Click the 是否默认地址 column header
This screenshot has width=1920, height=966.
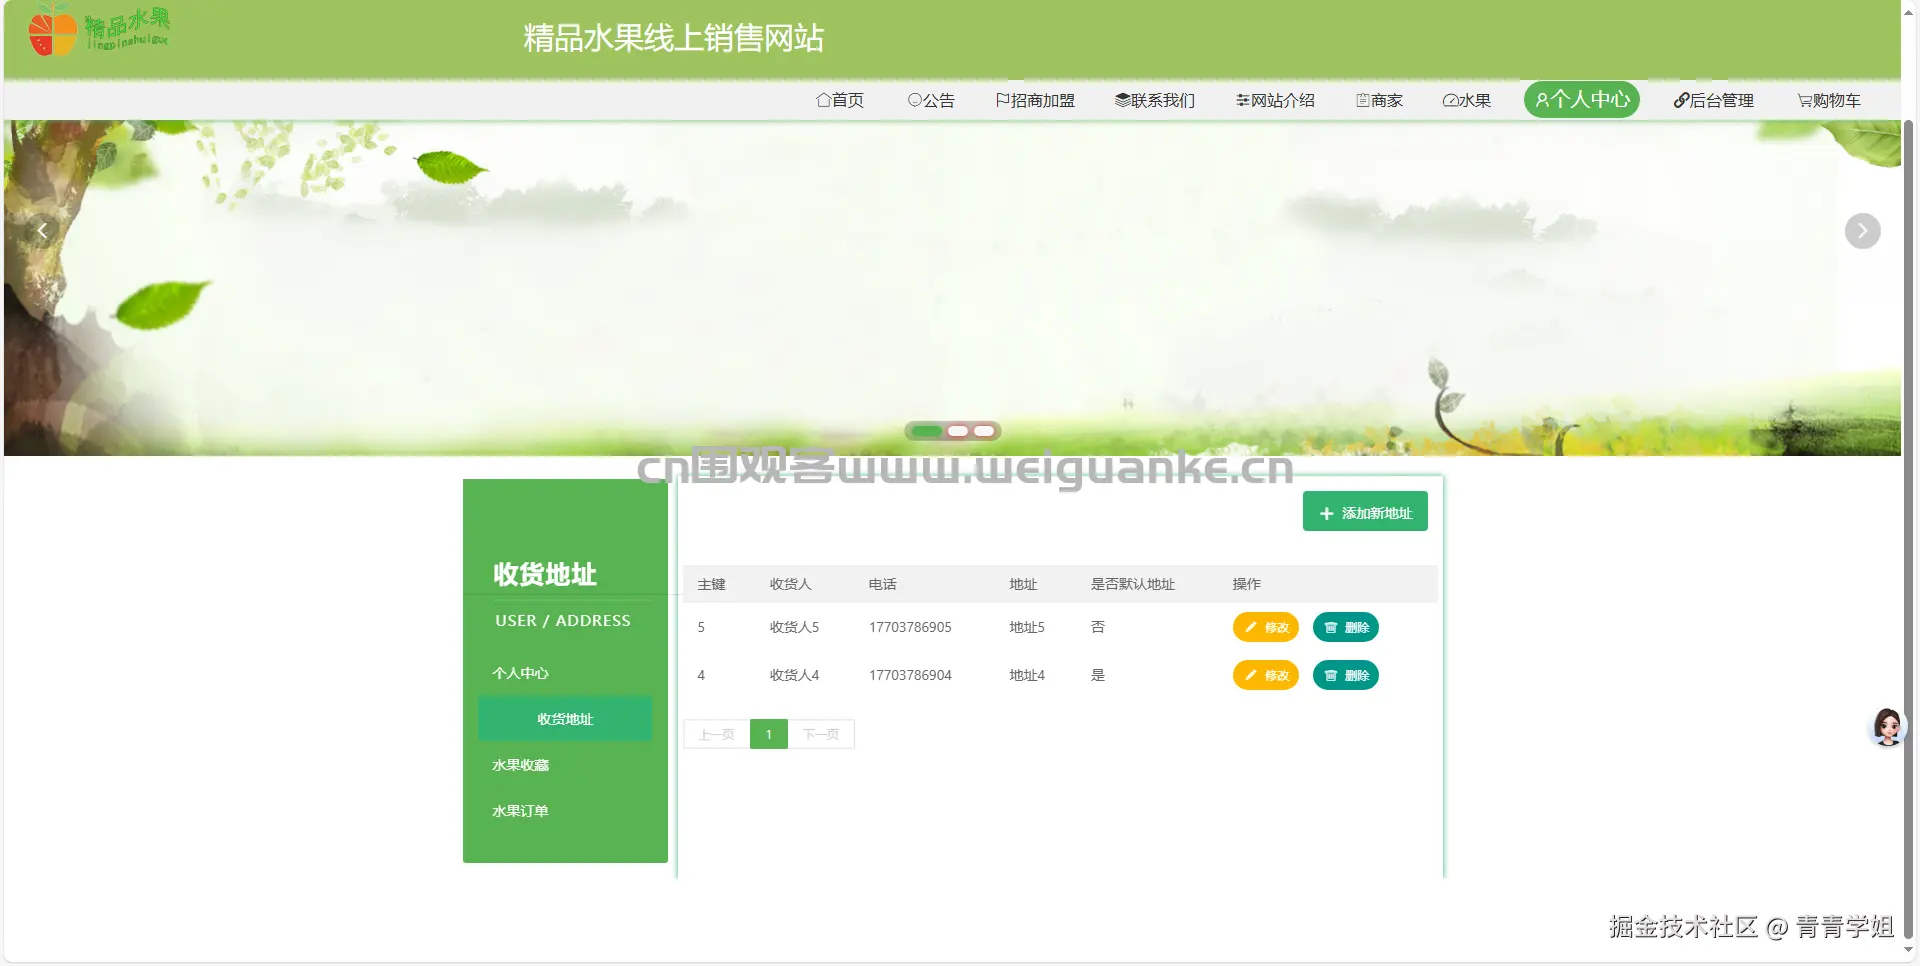tap(1133, 584)
